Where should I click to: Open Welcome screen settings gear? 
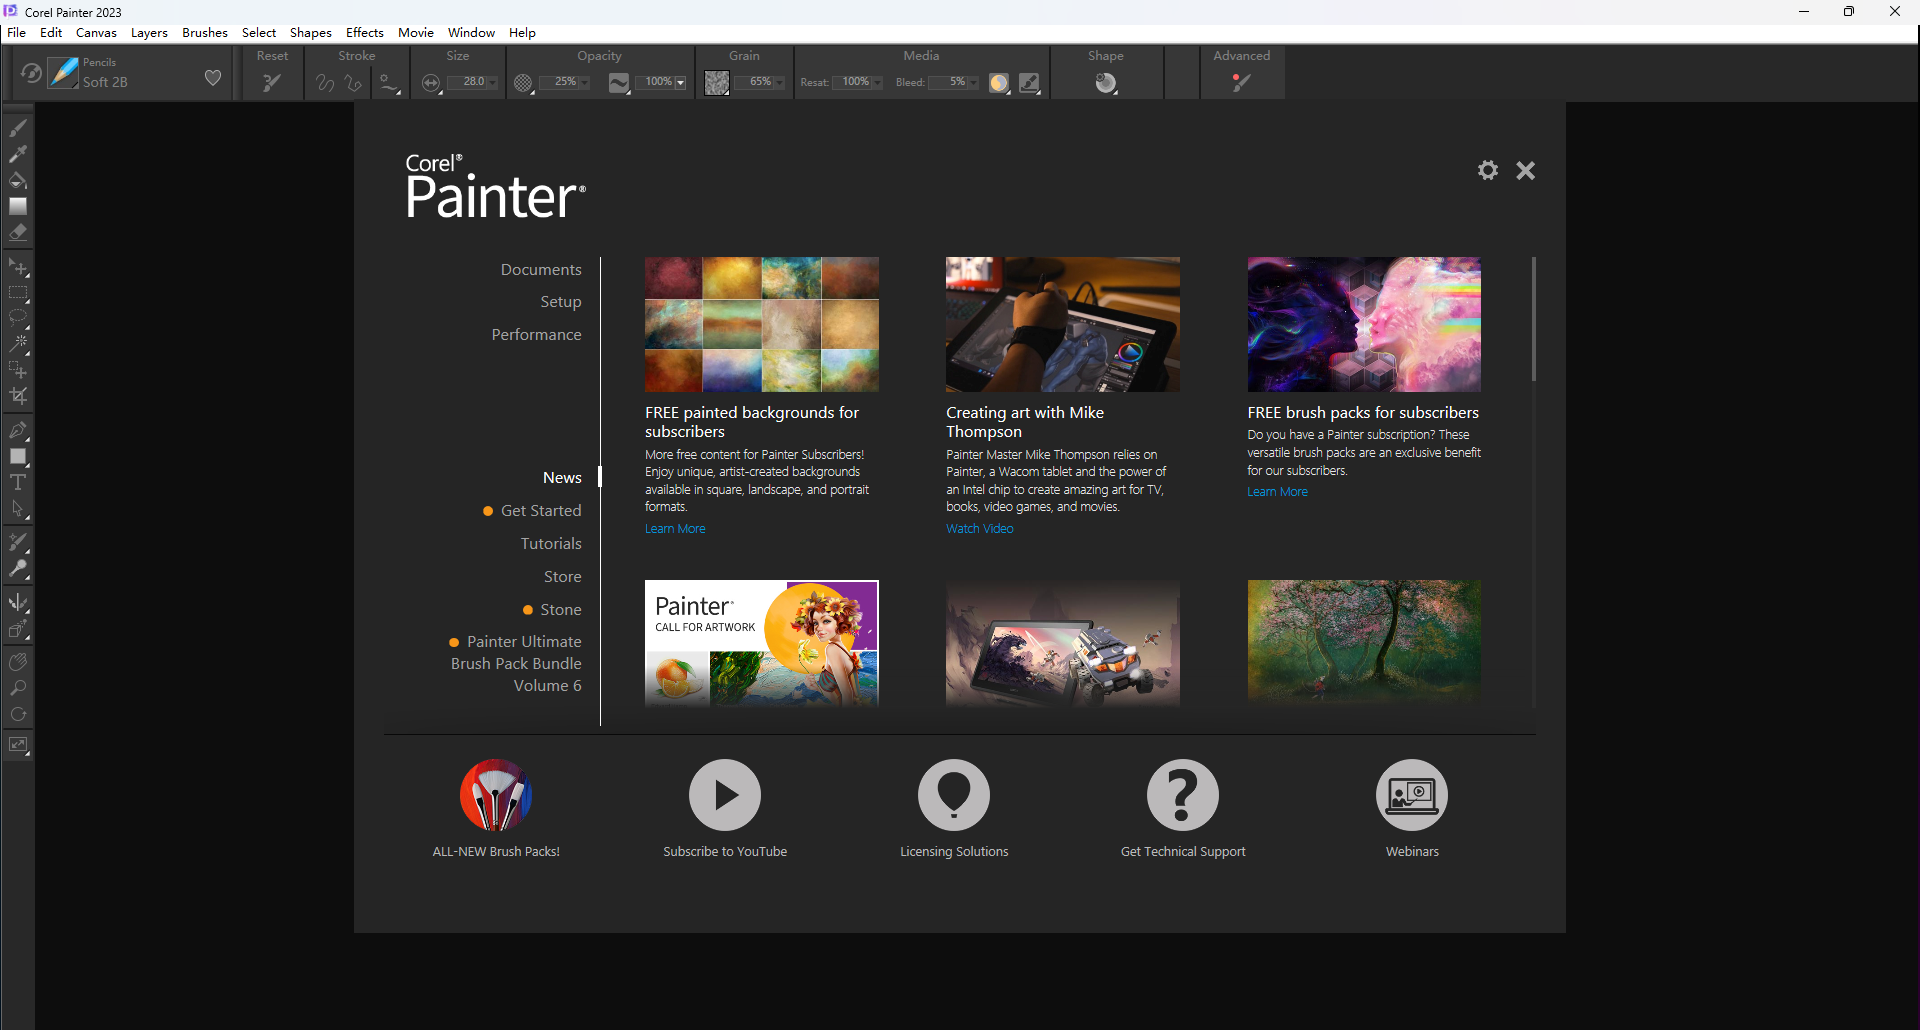tap(1488, 170)
